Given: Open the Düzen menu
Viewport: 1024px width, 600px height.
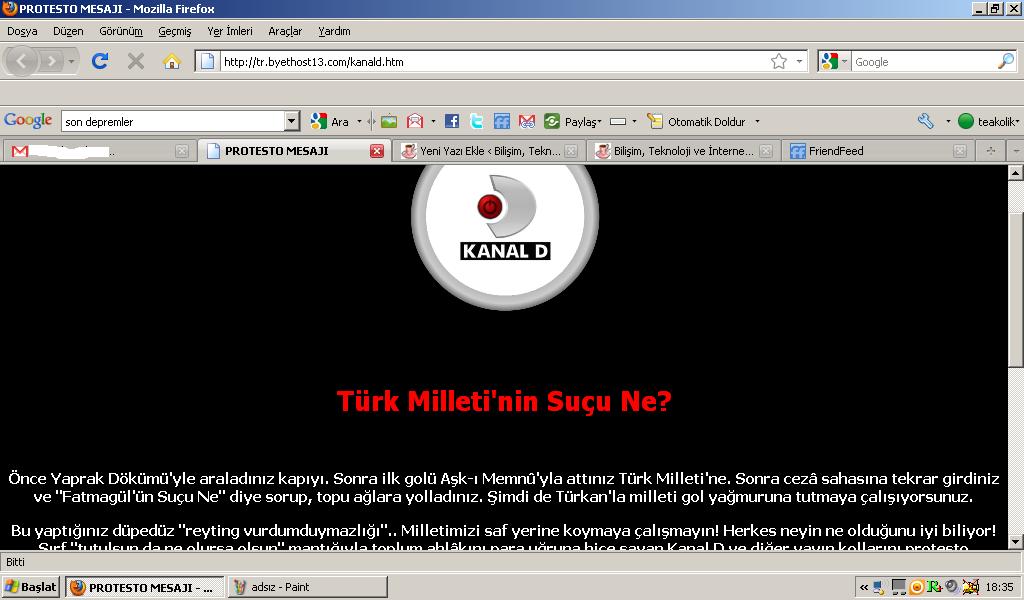Looking at the screenshot, I should click(x=68, y=31).
